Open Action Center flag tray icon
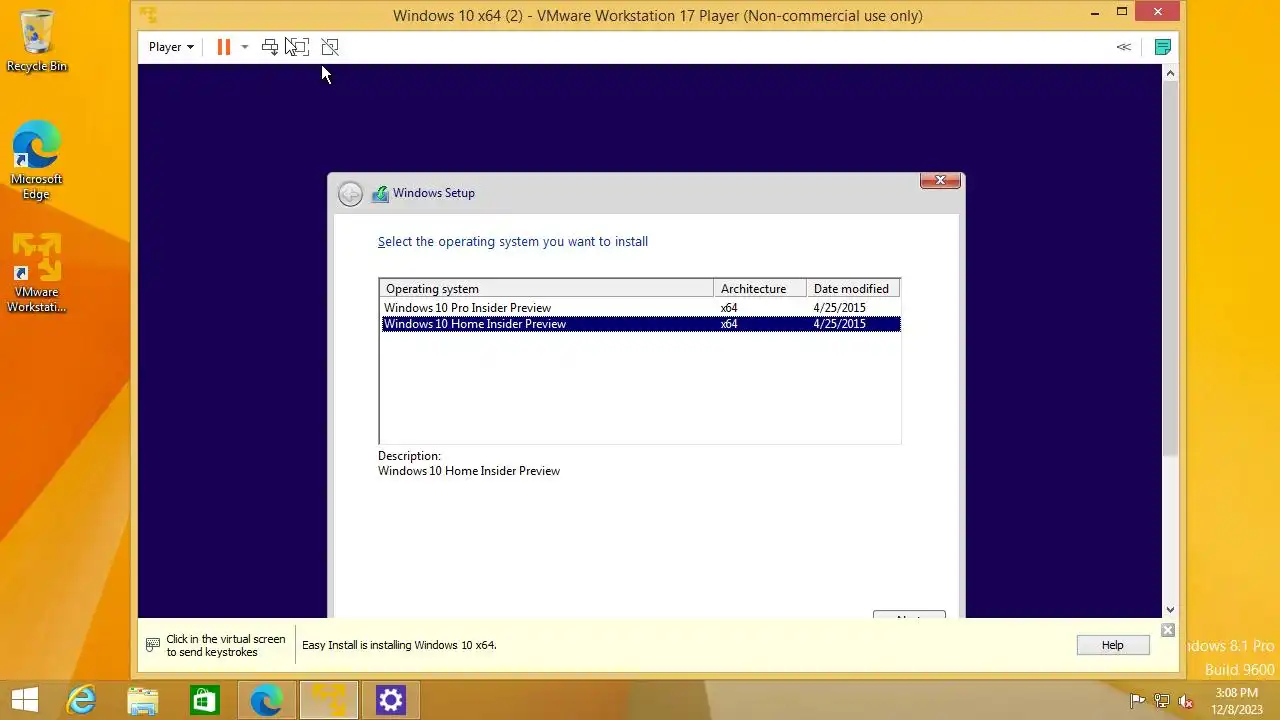This screenshot has width=1280, height=720. coord(1137,701)
